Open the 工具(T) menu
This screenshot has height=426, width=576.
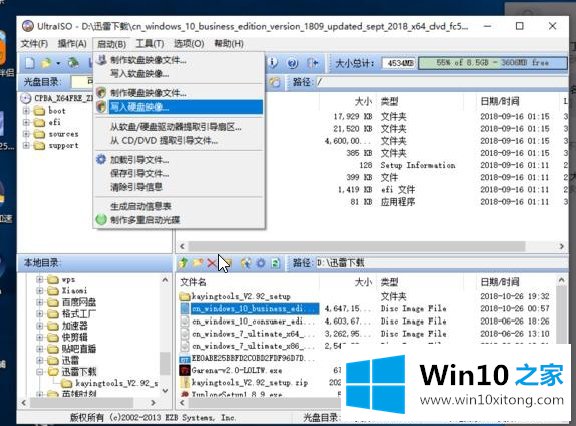(150, 44)
